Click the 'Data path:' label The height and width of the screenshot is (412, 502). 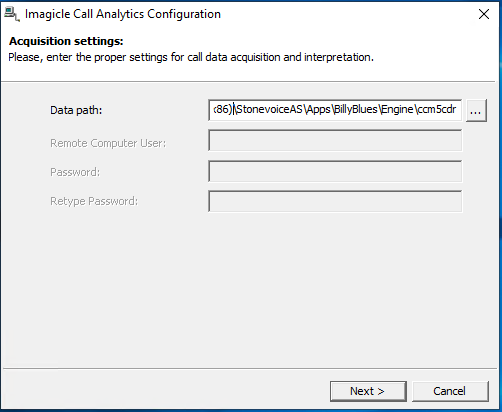pyautogui.click(x=76, y=110)
